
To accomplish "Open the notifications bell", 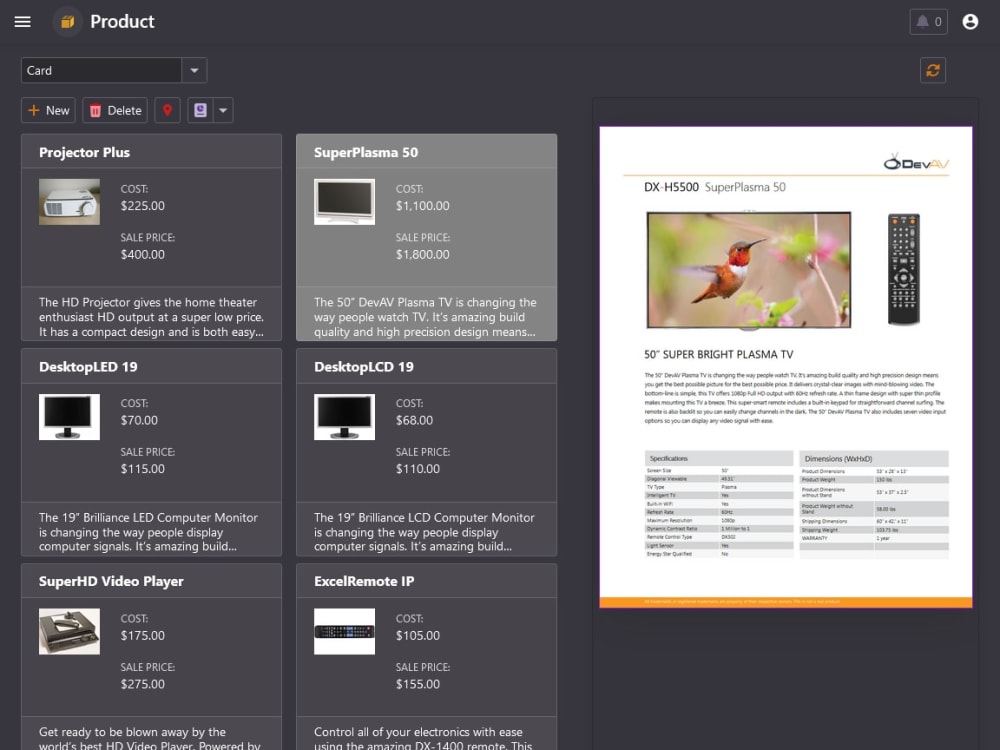I will (x=928, y=22).
